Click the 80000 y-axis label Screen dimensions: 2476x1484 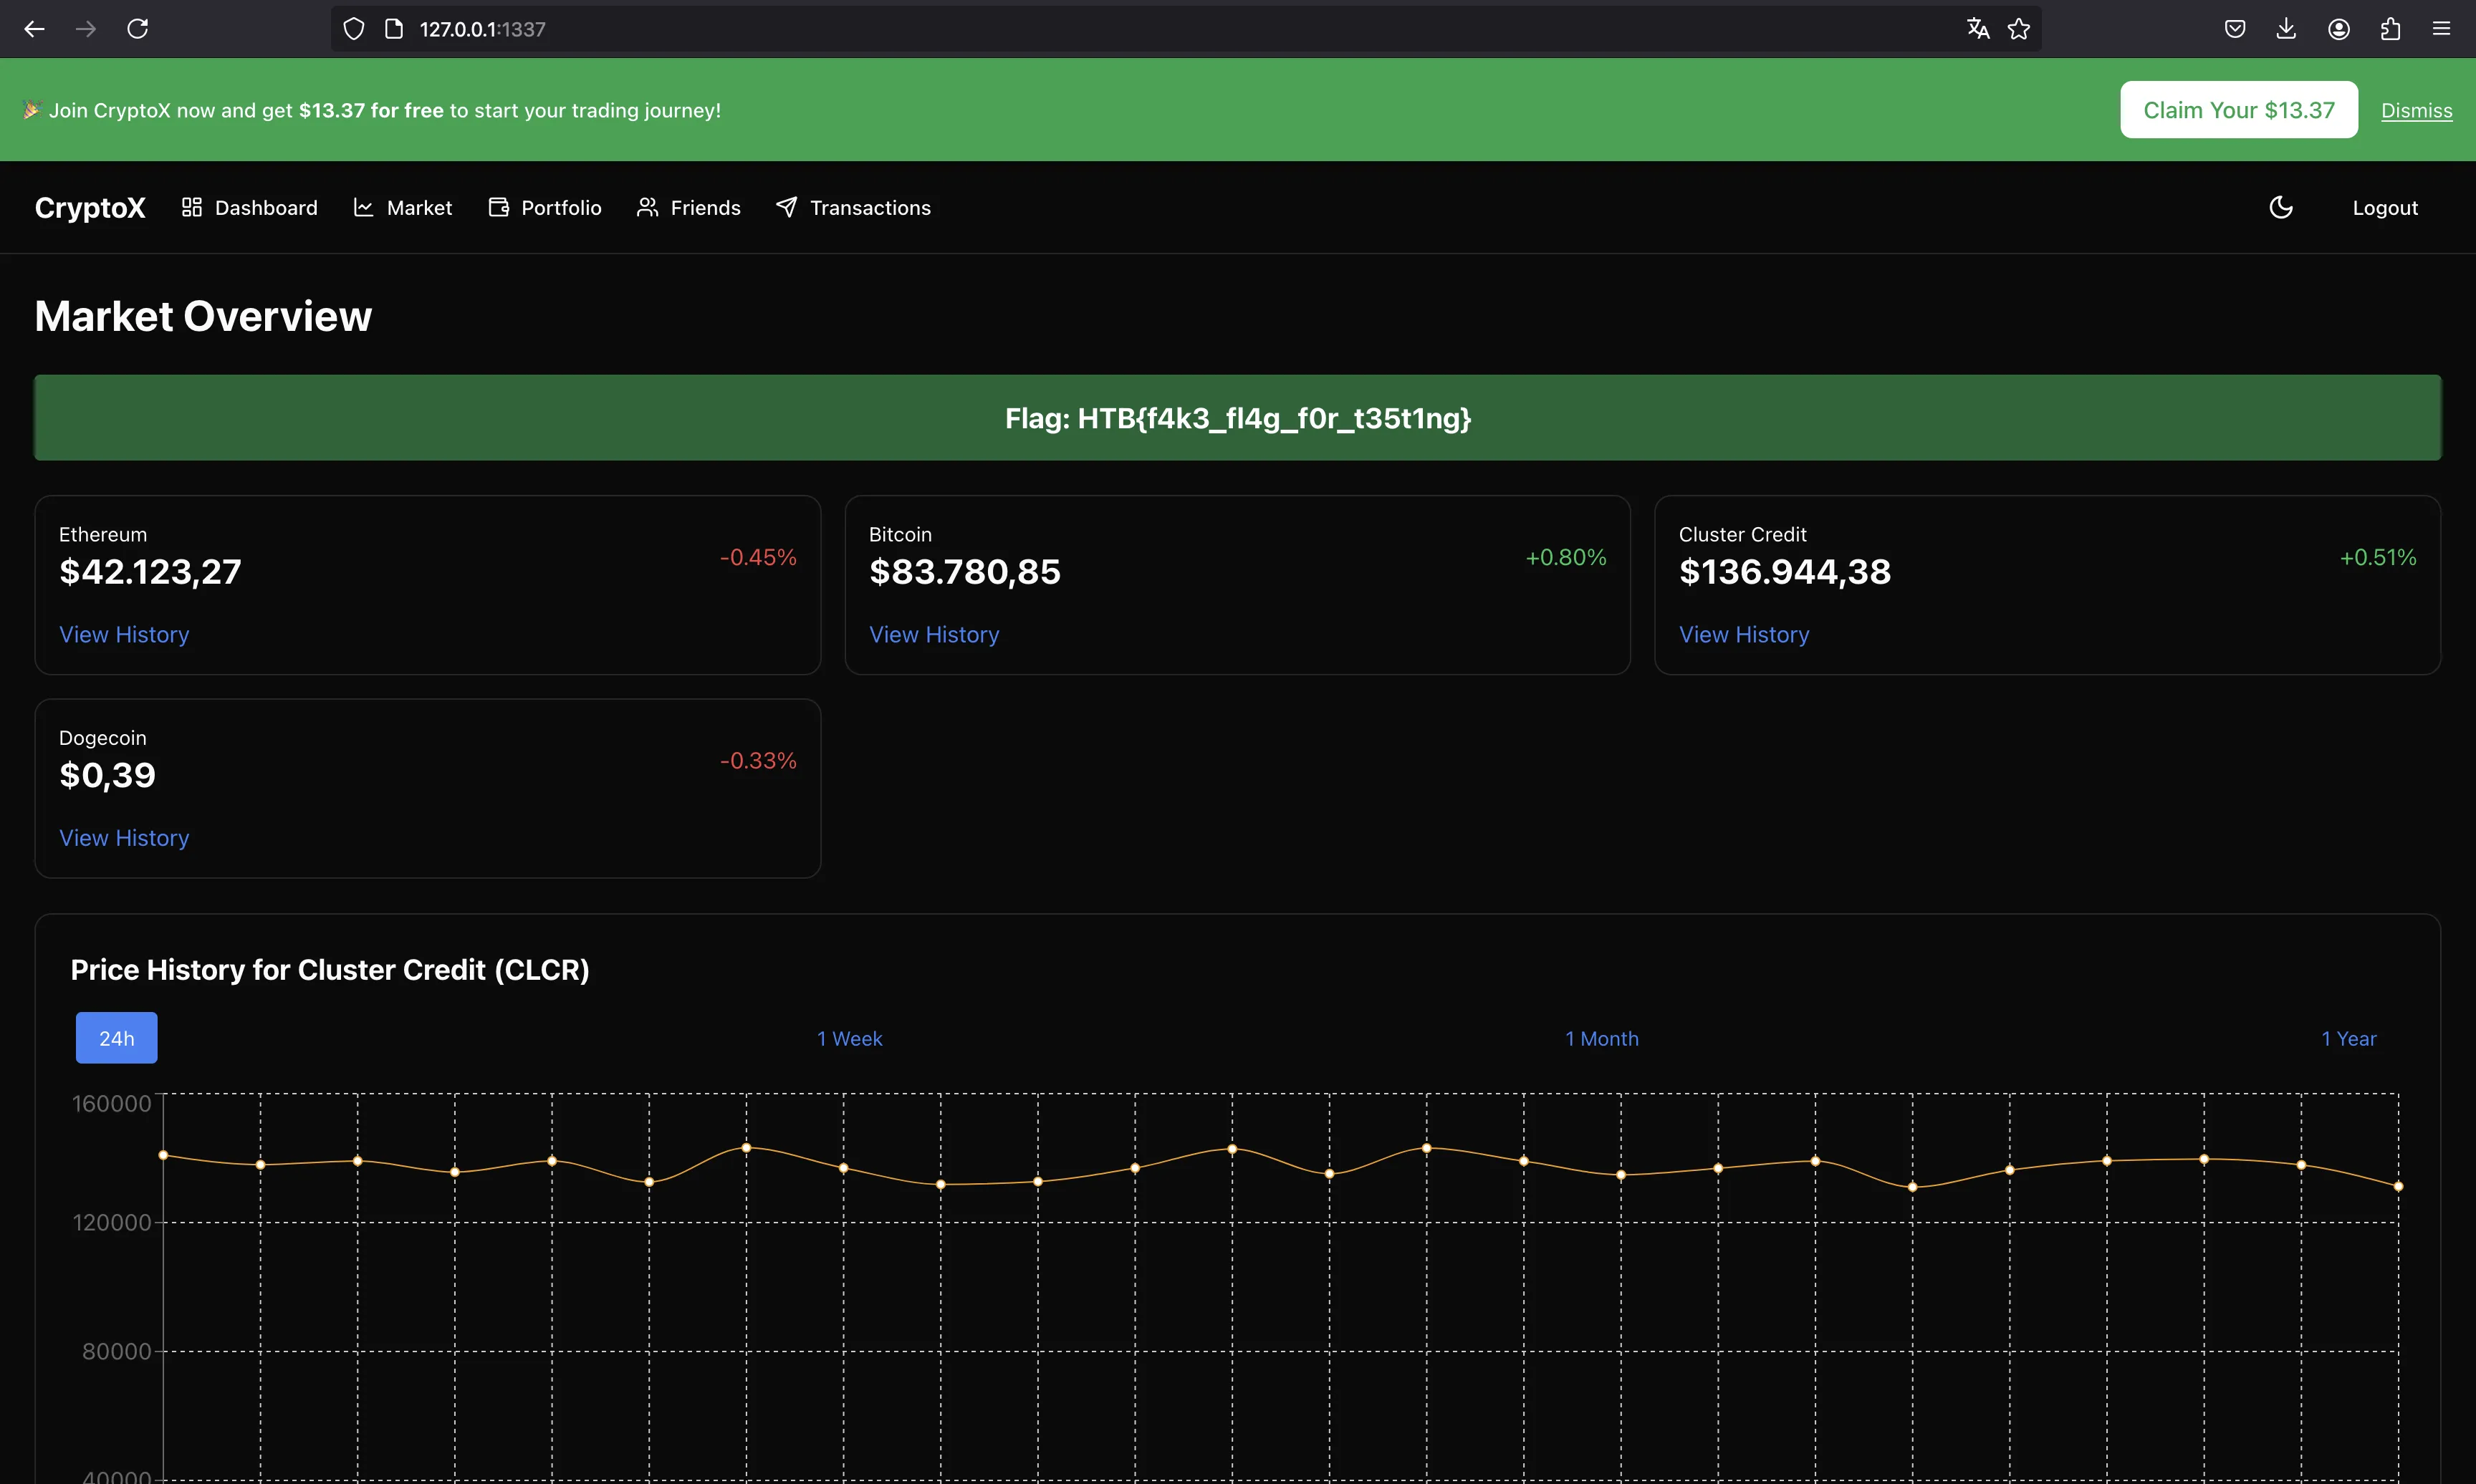point(117,1351)
